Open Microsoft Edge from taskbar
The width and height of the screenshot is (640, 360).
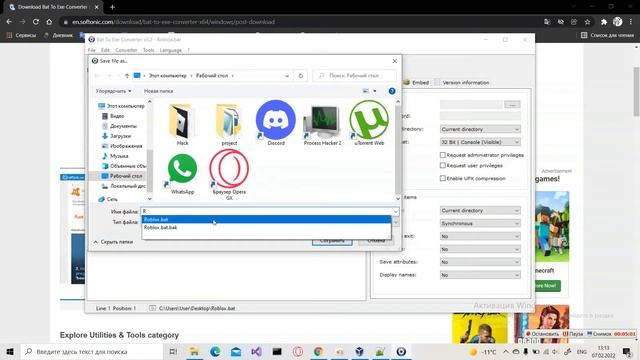coord(215,351)
